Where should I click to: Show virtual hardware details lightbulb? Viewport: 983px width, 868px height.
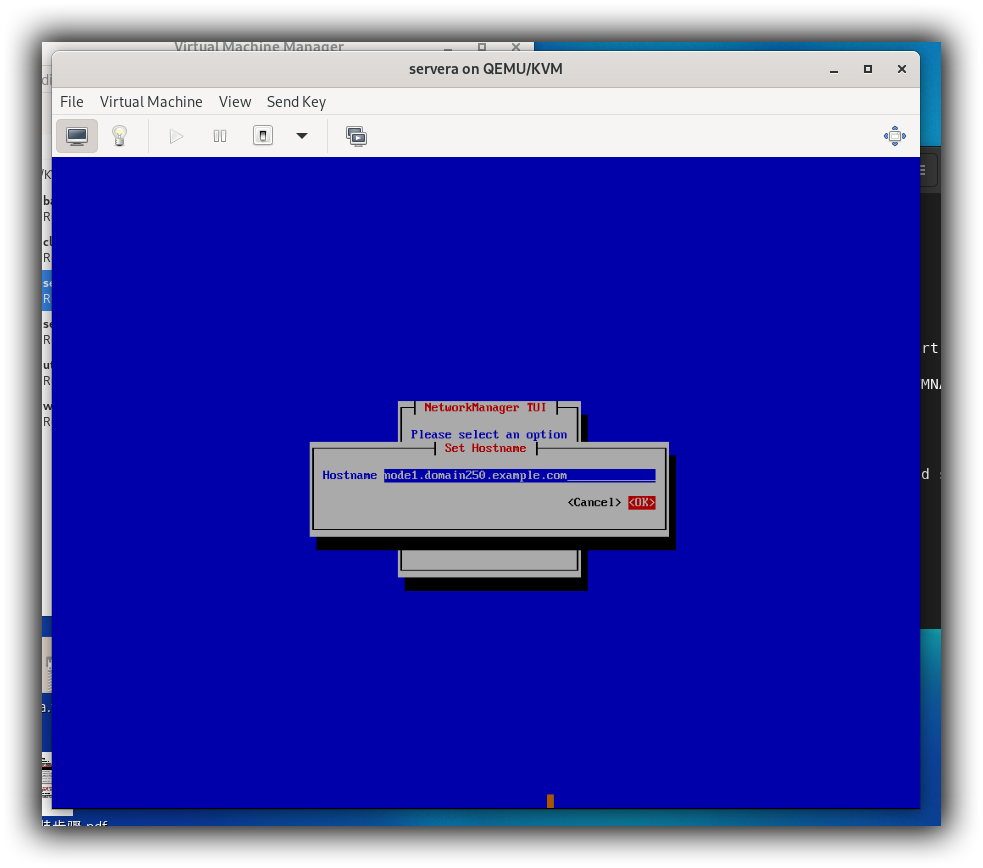(119, 136)
